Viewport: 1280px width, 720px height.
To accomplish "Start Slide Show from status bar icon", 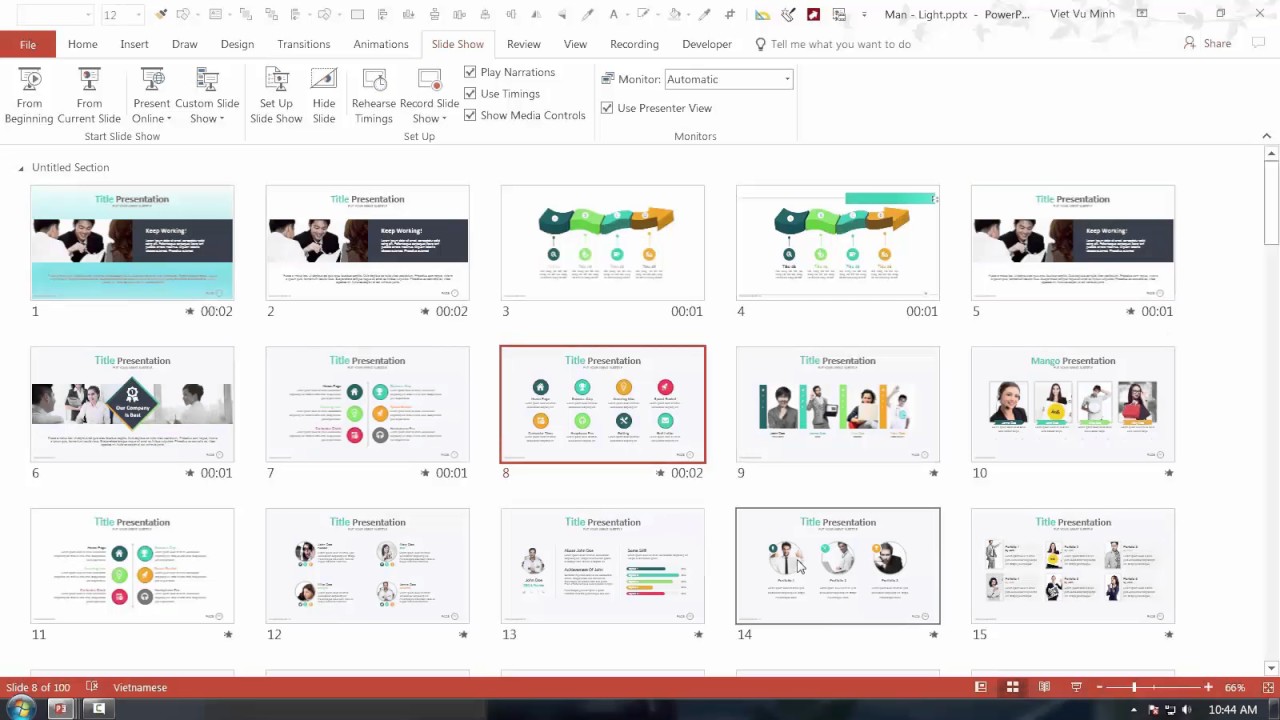I will pos(1076,687).
